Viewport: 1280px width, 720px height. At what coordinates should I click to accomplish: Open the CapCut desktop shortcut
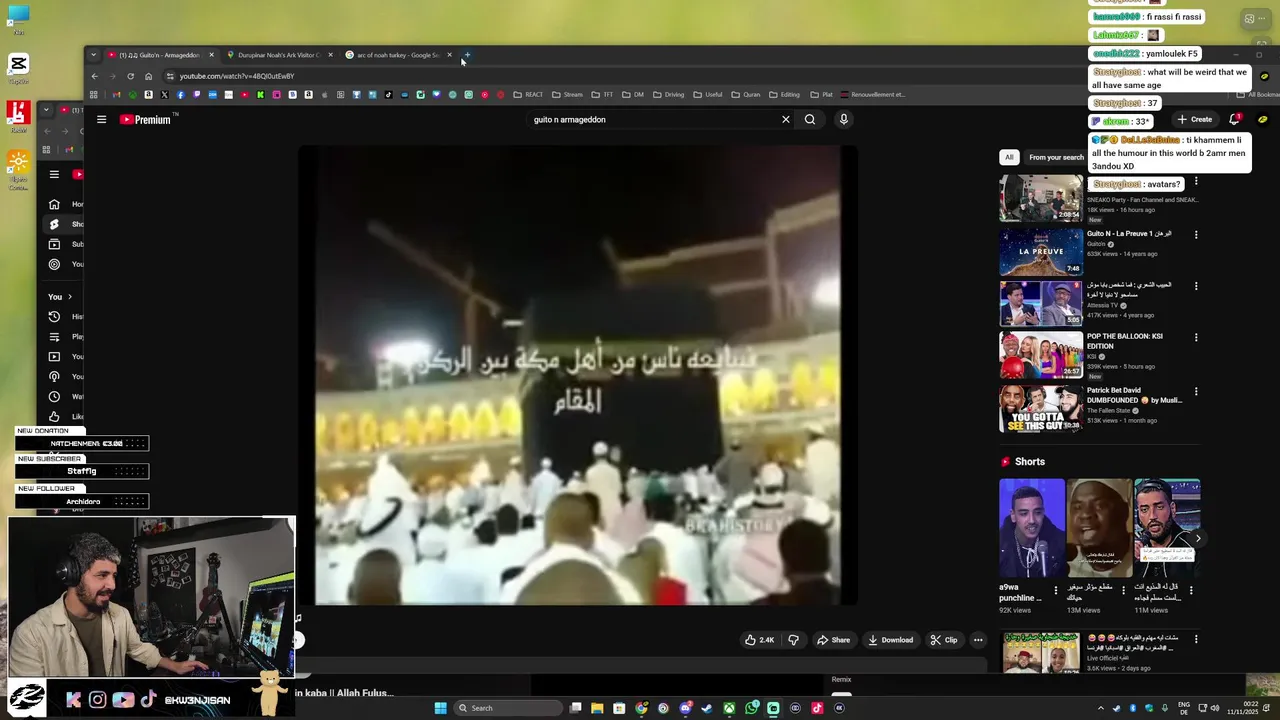[18, 68]
